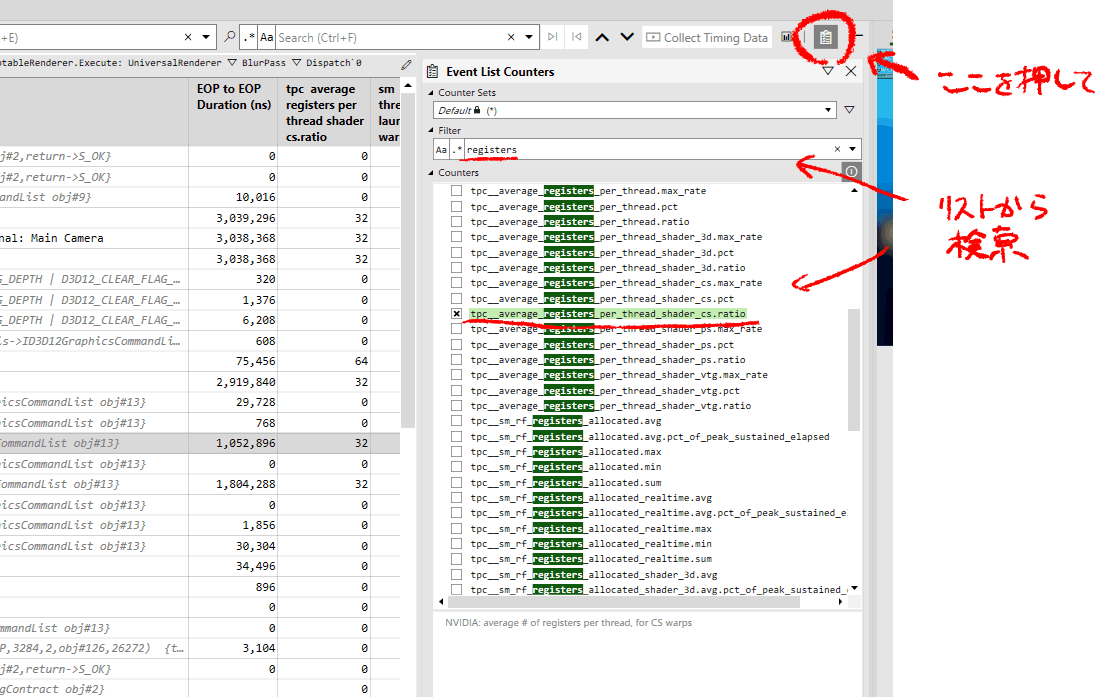
Task: Show counter info with the info icon
Action: tap(851, 172)
